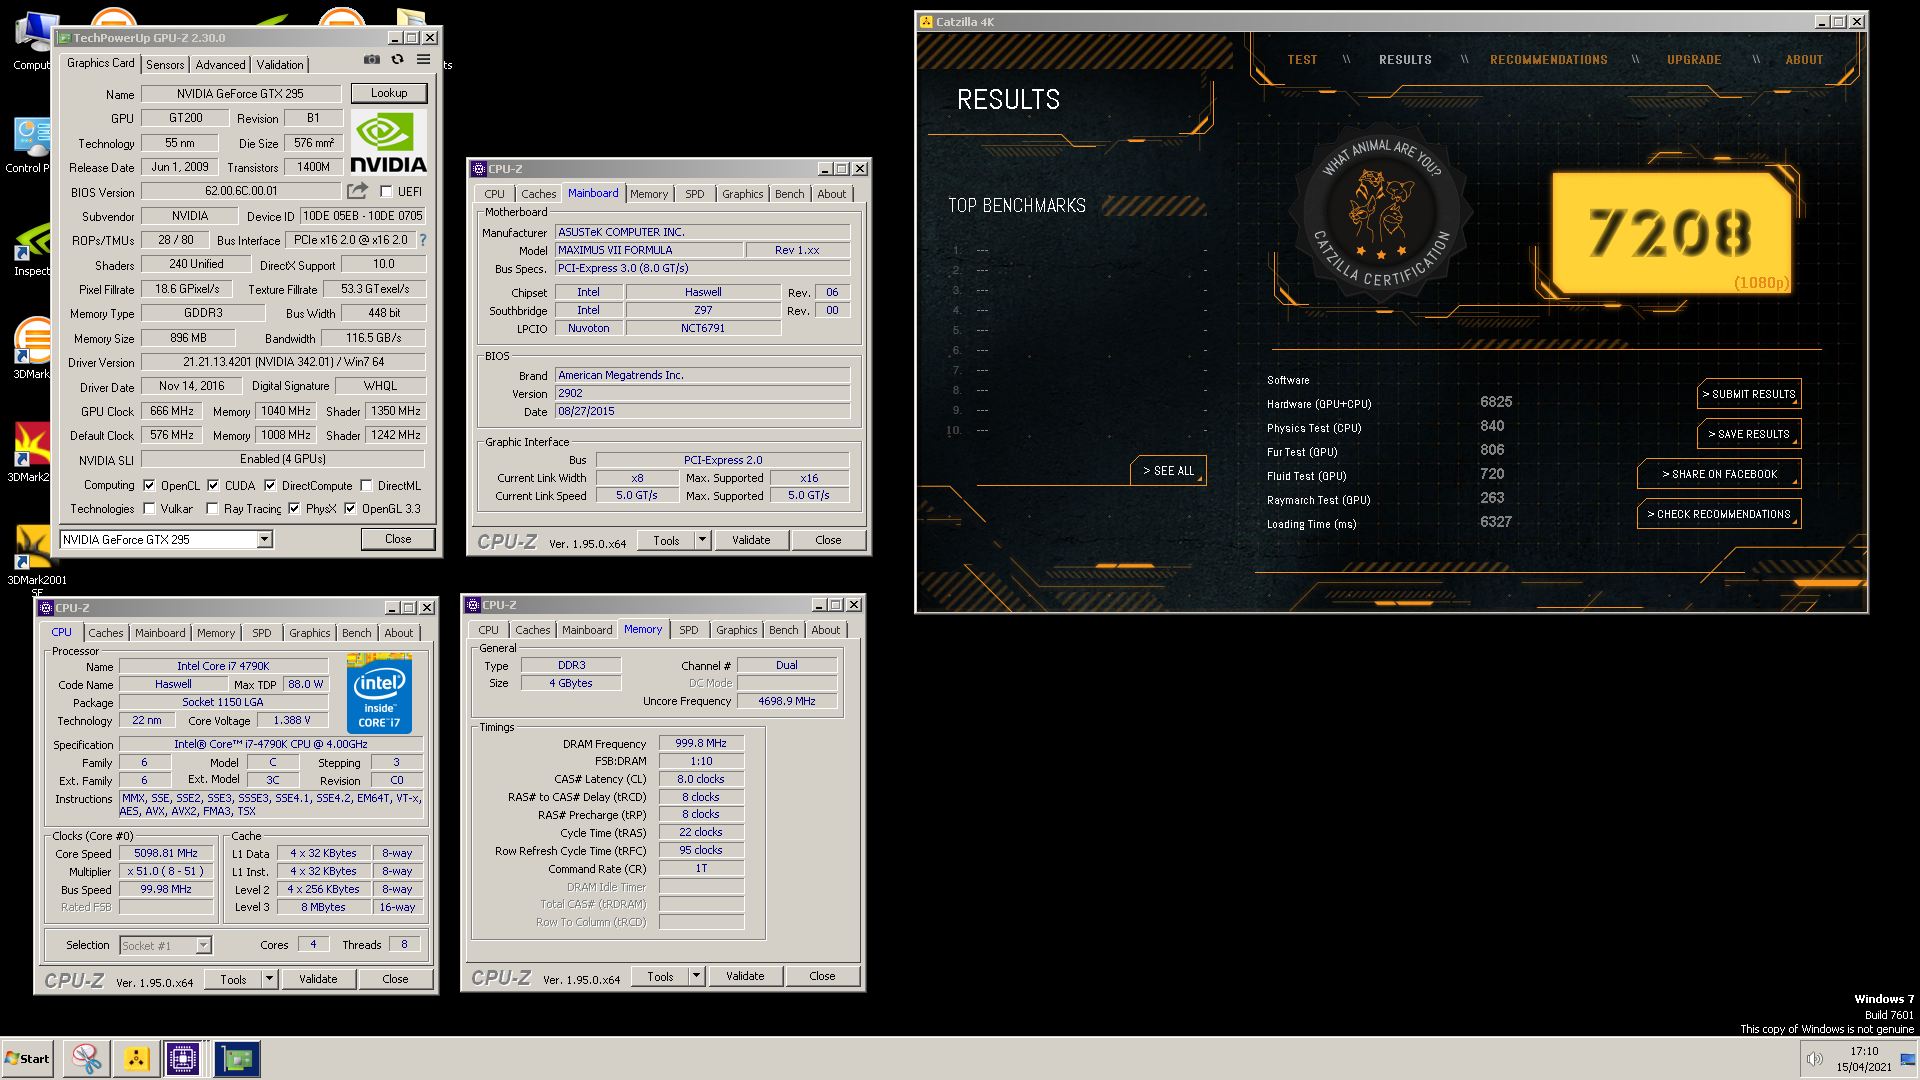Screen dimensions: 1920x1080
Task: Switch to the Sensors tab in GPU-Z
Action: (165, 64)
